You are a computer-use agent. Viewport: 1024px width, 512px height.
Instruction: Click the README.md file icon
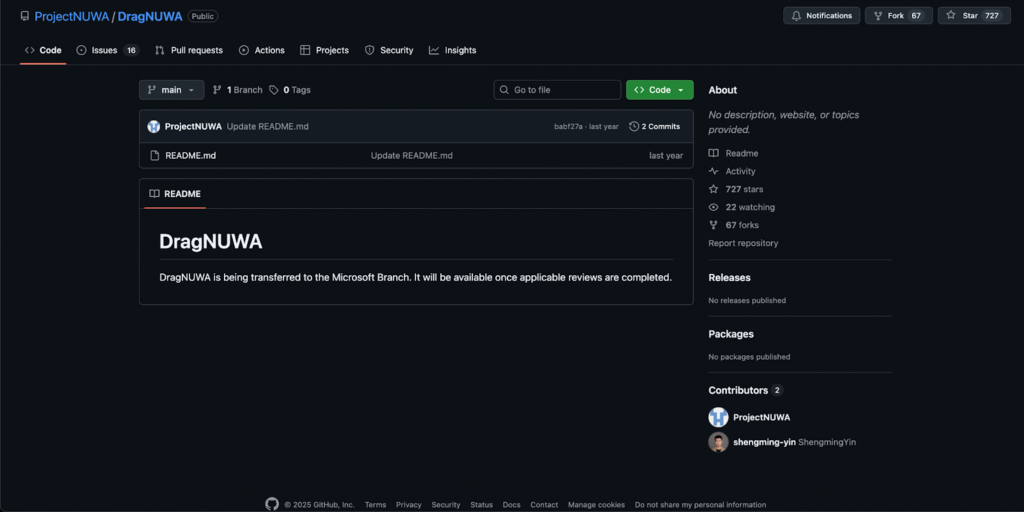coord(155,155)
